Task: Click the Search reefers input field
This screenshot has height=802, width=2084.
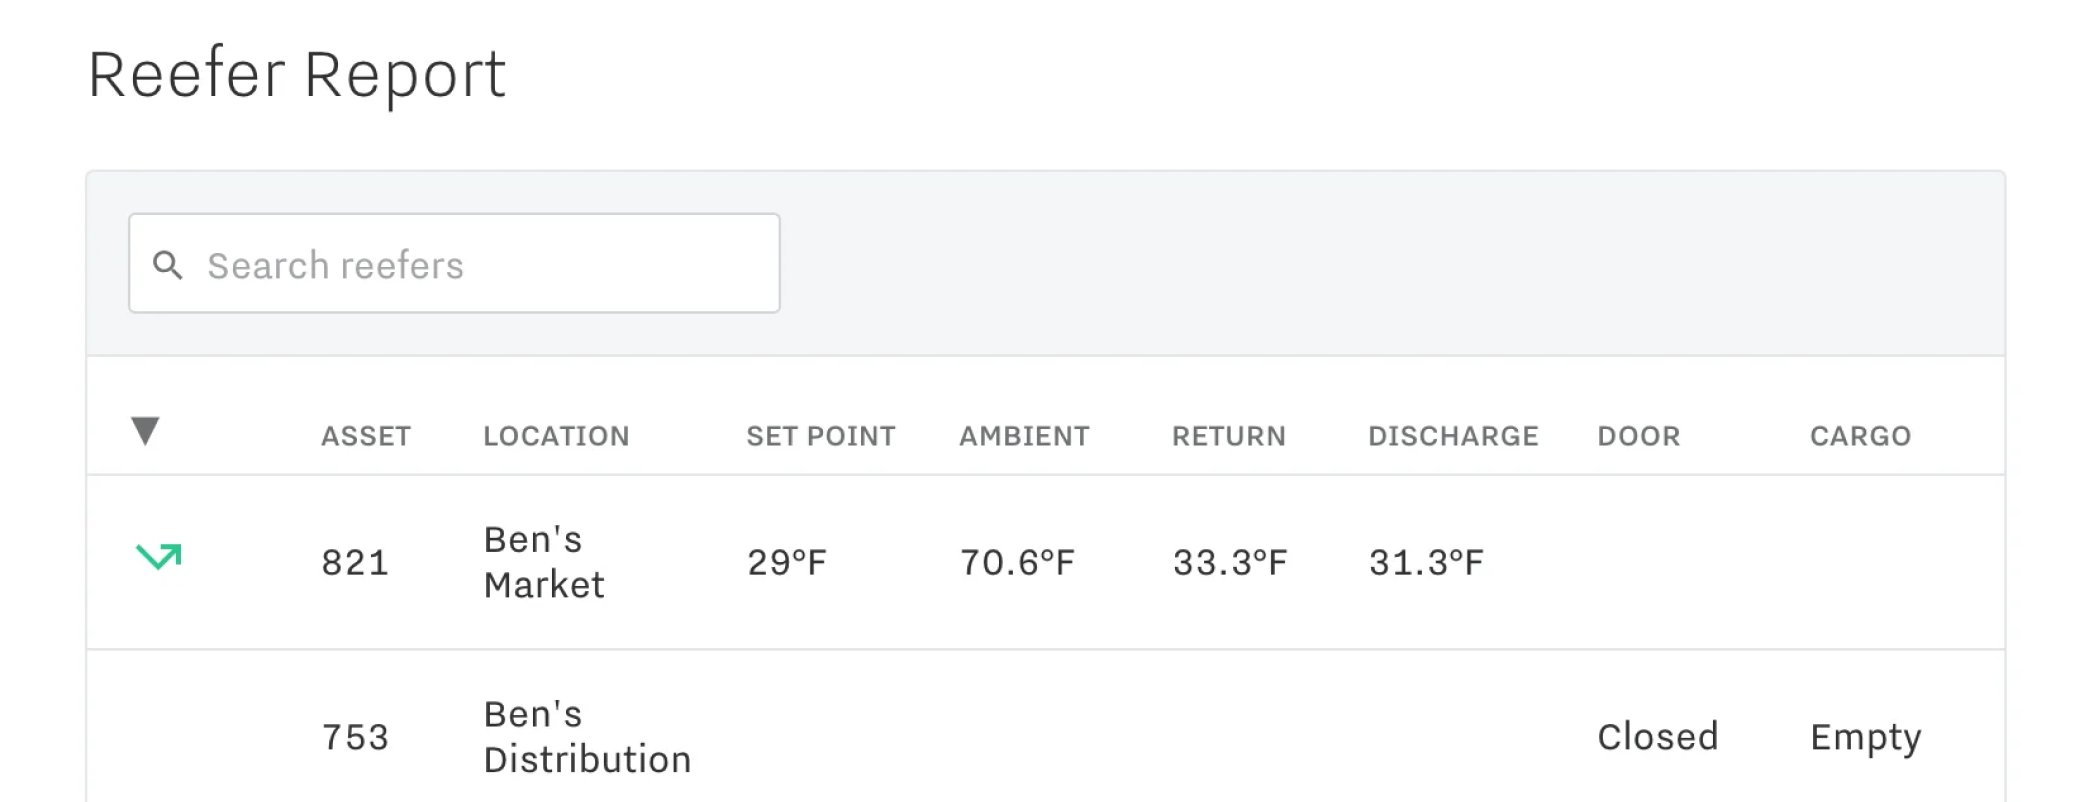Action: tap(454, 263)
